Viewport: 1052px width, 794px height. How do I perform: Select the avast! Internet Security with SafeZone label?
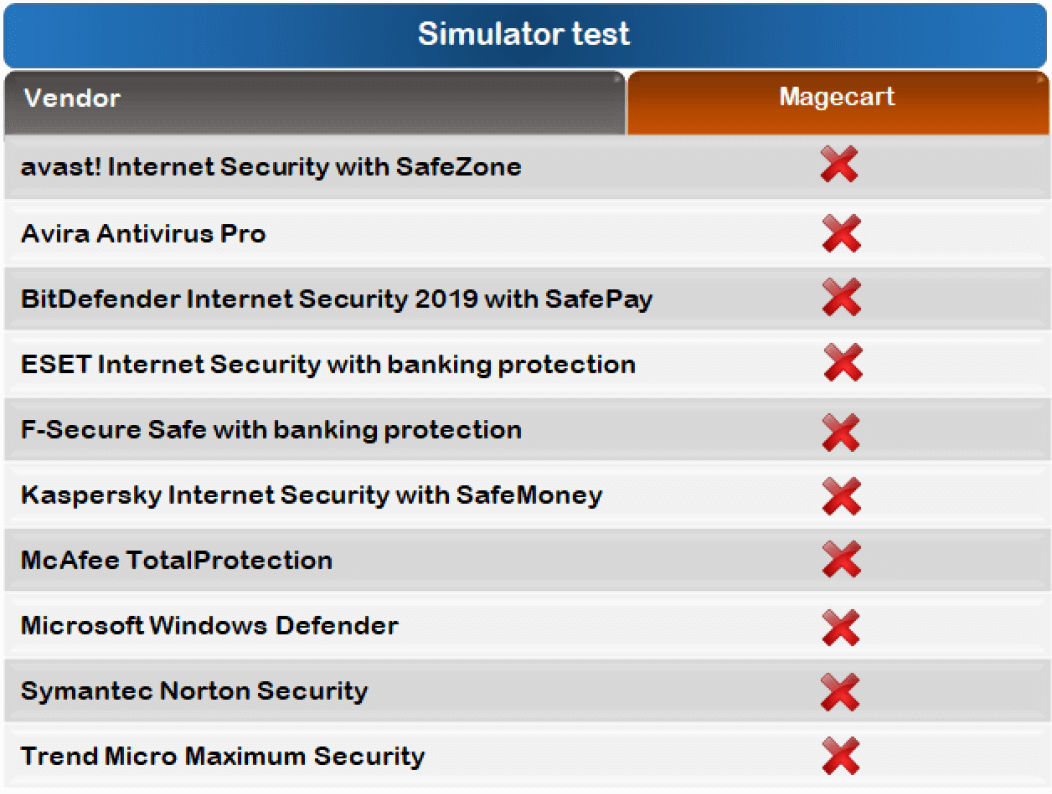(271, 166)
